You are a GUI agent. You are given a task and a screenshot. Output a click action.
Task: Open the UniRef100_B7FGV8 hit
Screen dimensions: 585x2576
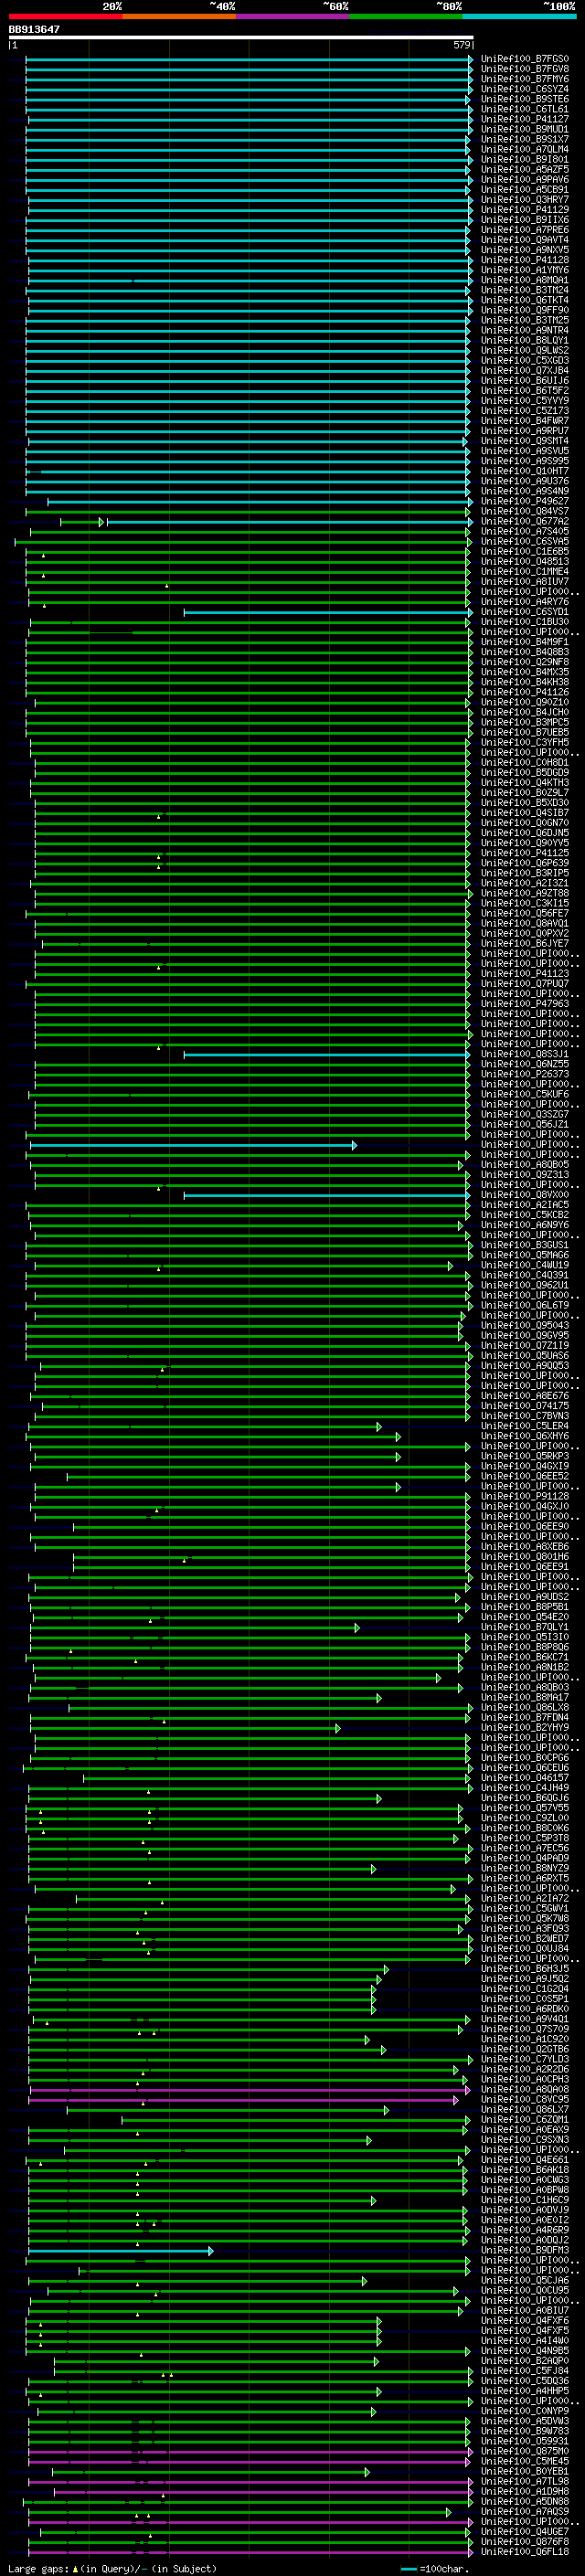click(x=524, y=69)
